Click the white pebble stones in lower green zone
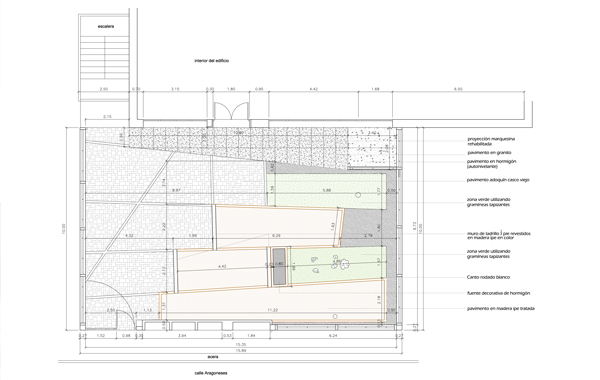Image resolution: width=600 pixels, height=380 pixels. point(330,263)
